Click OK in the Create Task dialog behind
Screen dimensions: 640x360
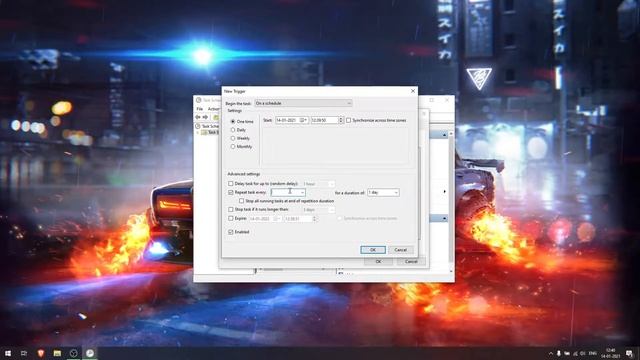click(379, 262)
